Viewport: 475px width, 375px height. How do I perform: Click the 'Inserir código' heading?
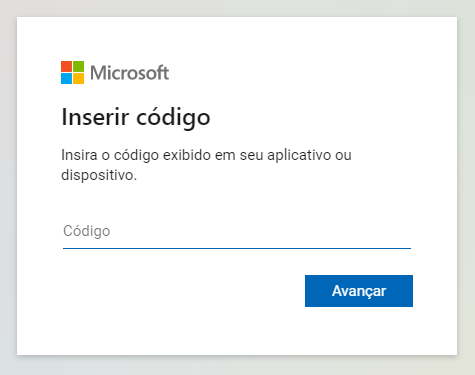[136, 118]
